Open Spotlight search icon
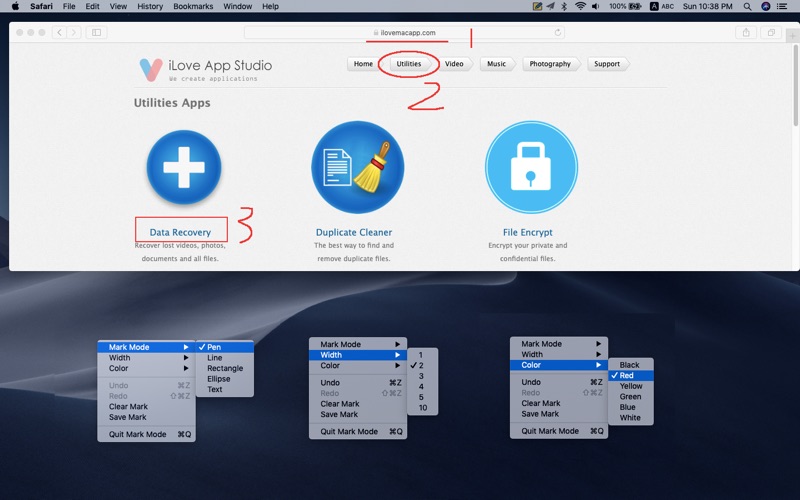800x500 pixels. click(x=747, y=7)
